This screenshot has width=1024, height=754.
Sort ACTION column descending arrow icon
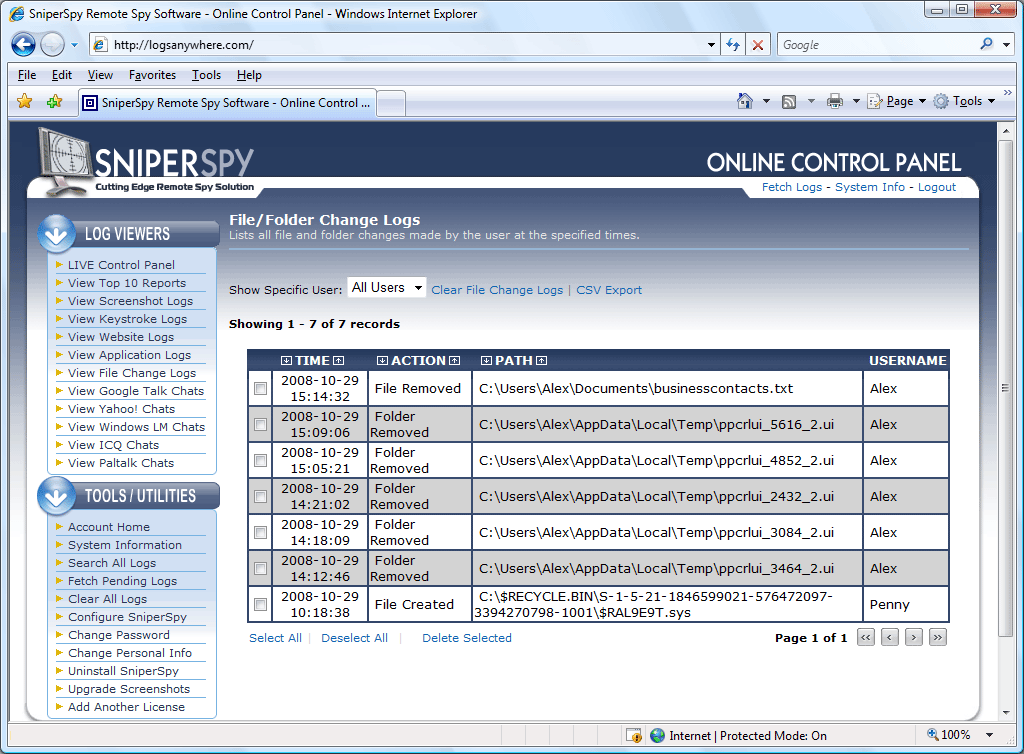click(x=383, y=360)
